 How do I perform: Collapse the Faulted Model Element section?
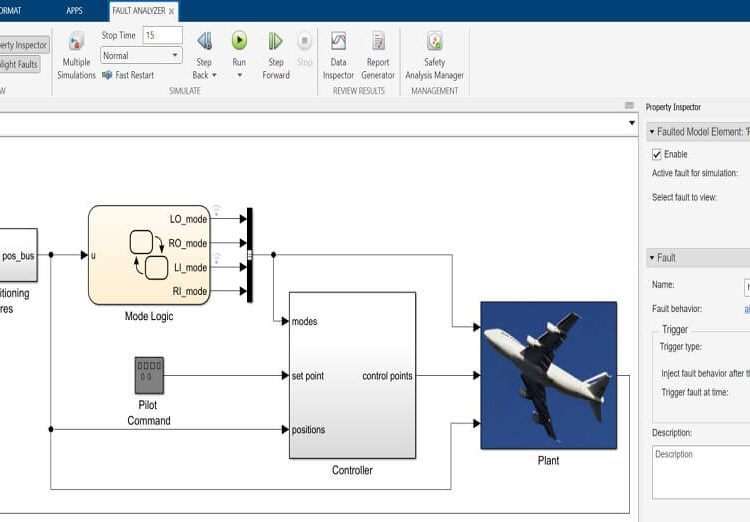[652, 131]
